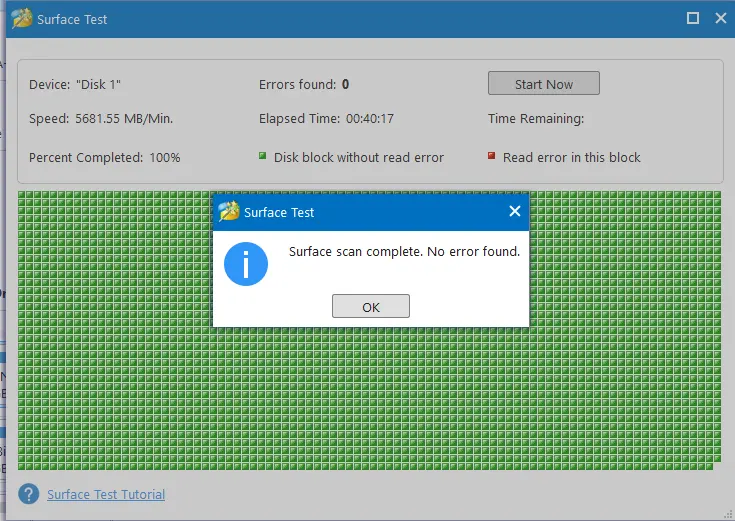Screen dimensions: 735x521
Task: Close the Surface scan complete dialog
Action: [515, 211]
